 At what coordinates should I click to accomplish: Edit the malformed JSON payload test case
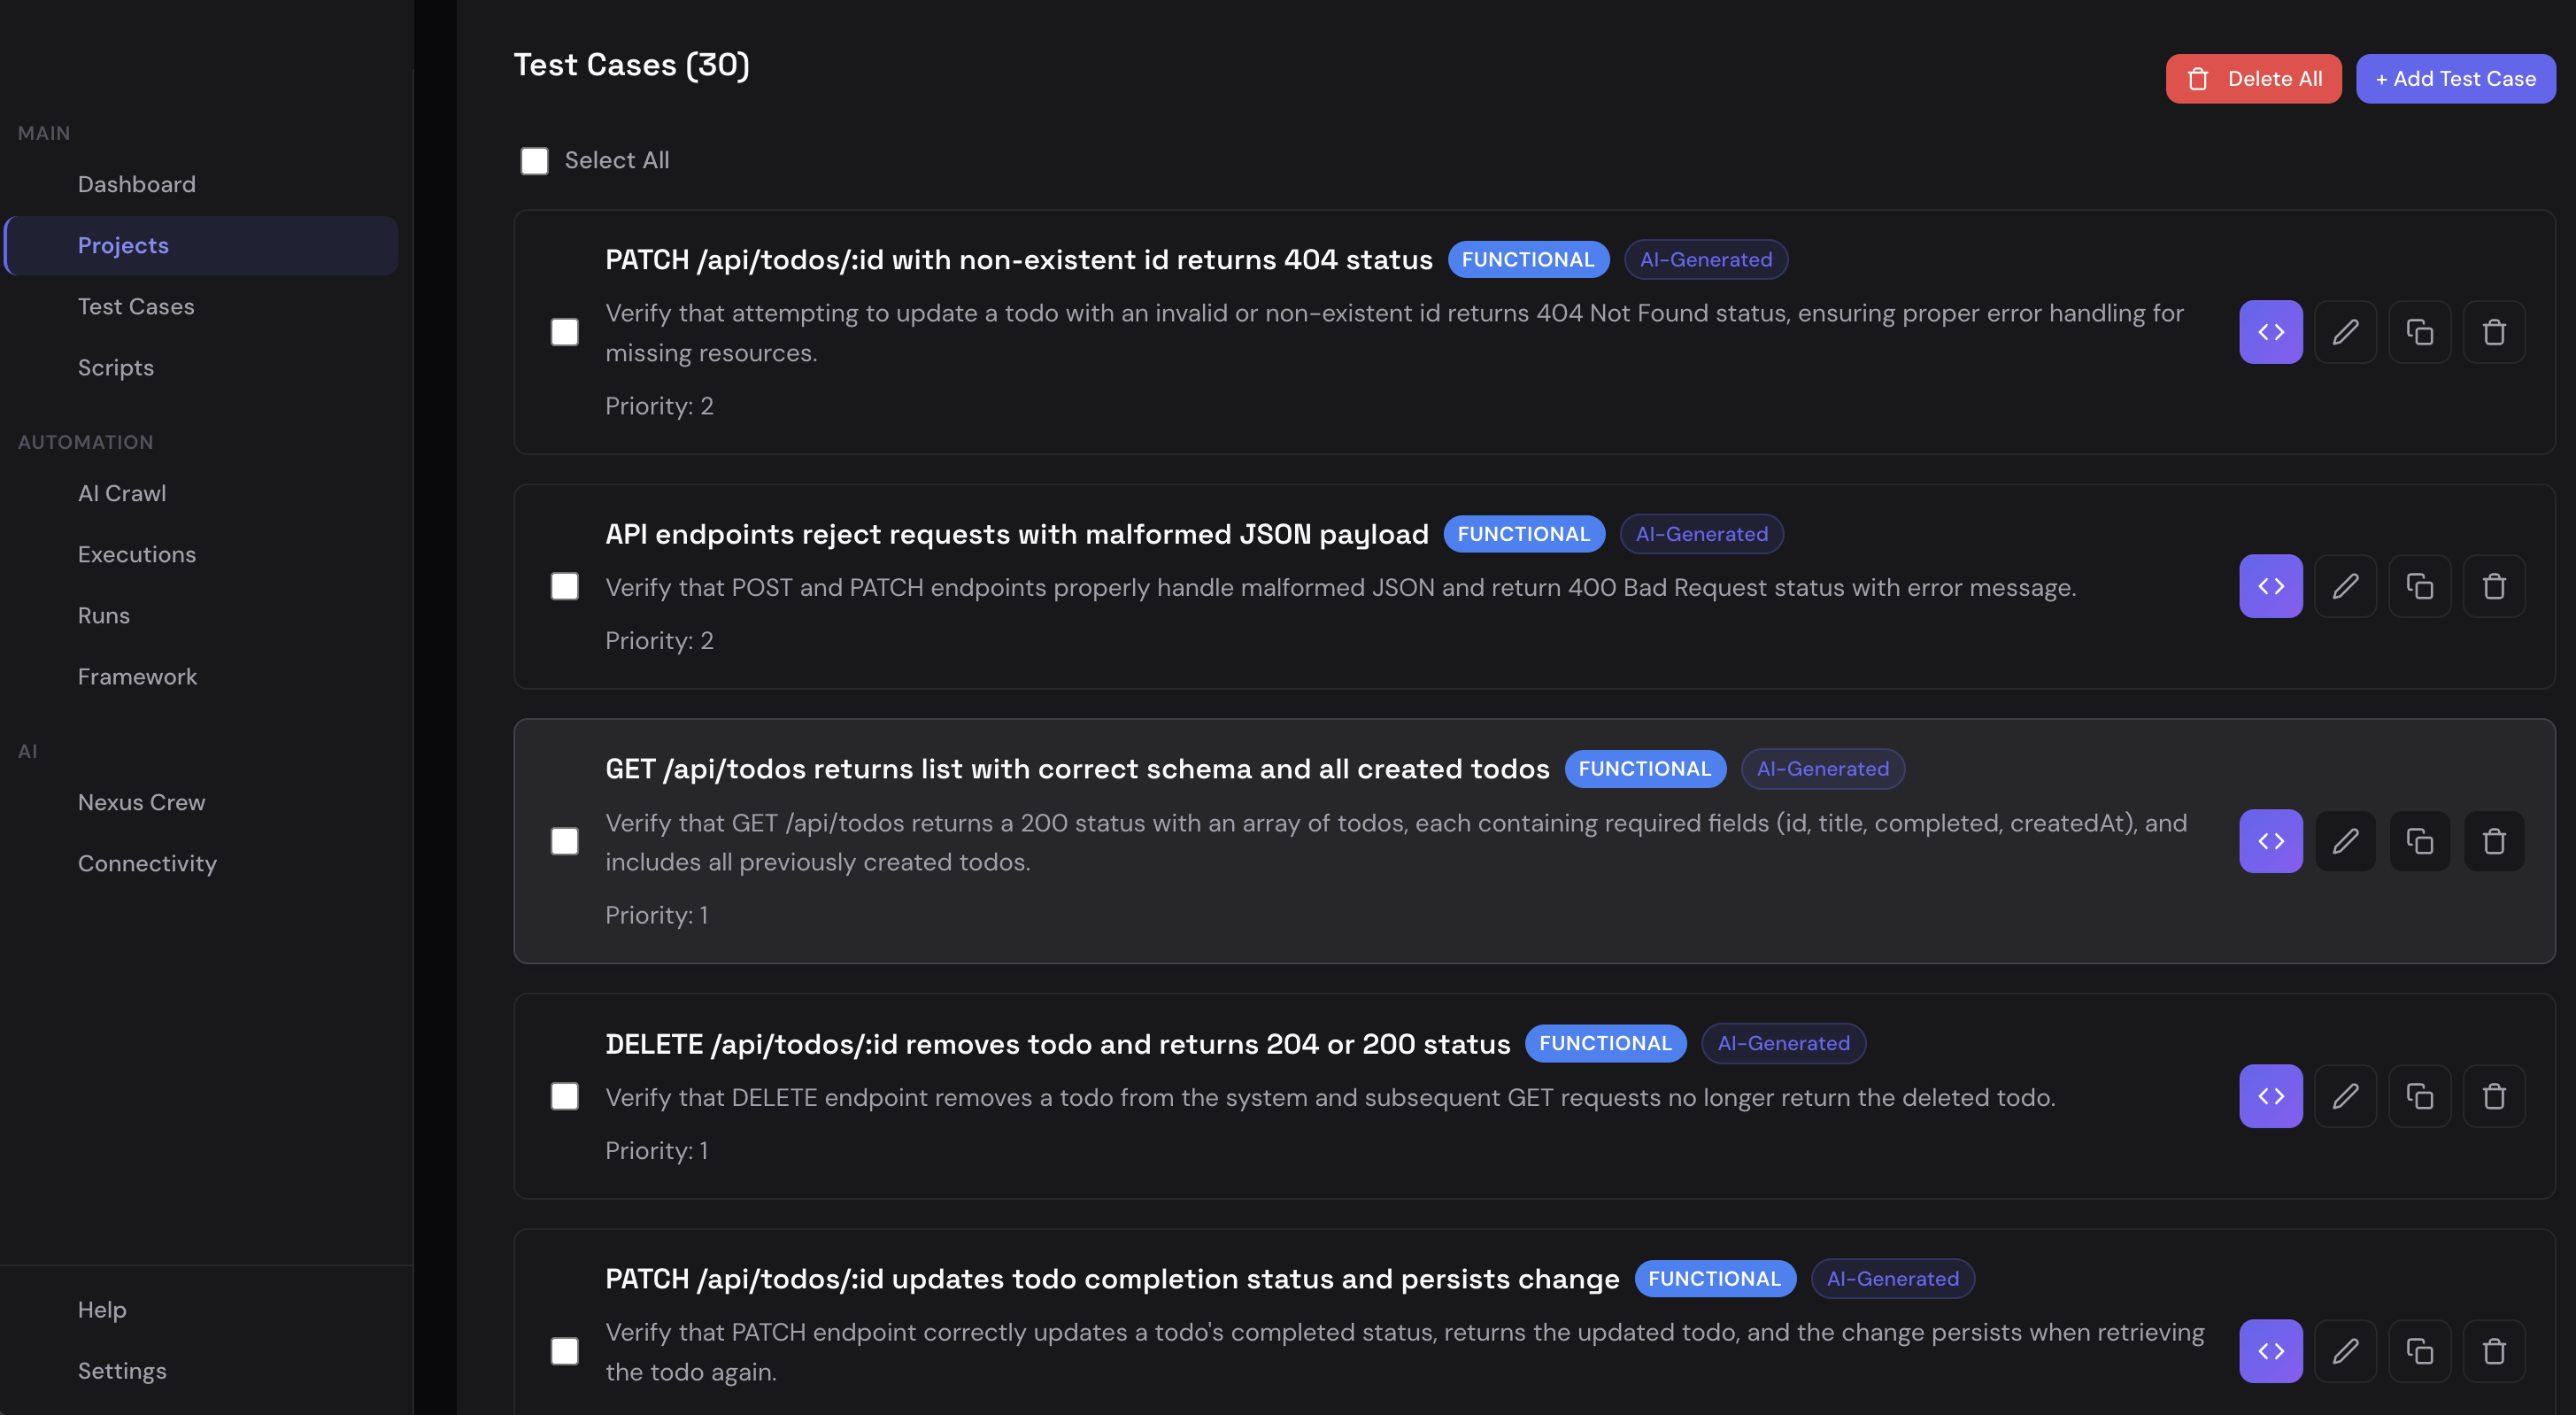2345,586
